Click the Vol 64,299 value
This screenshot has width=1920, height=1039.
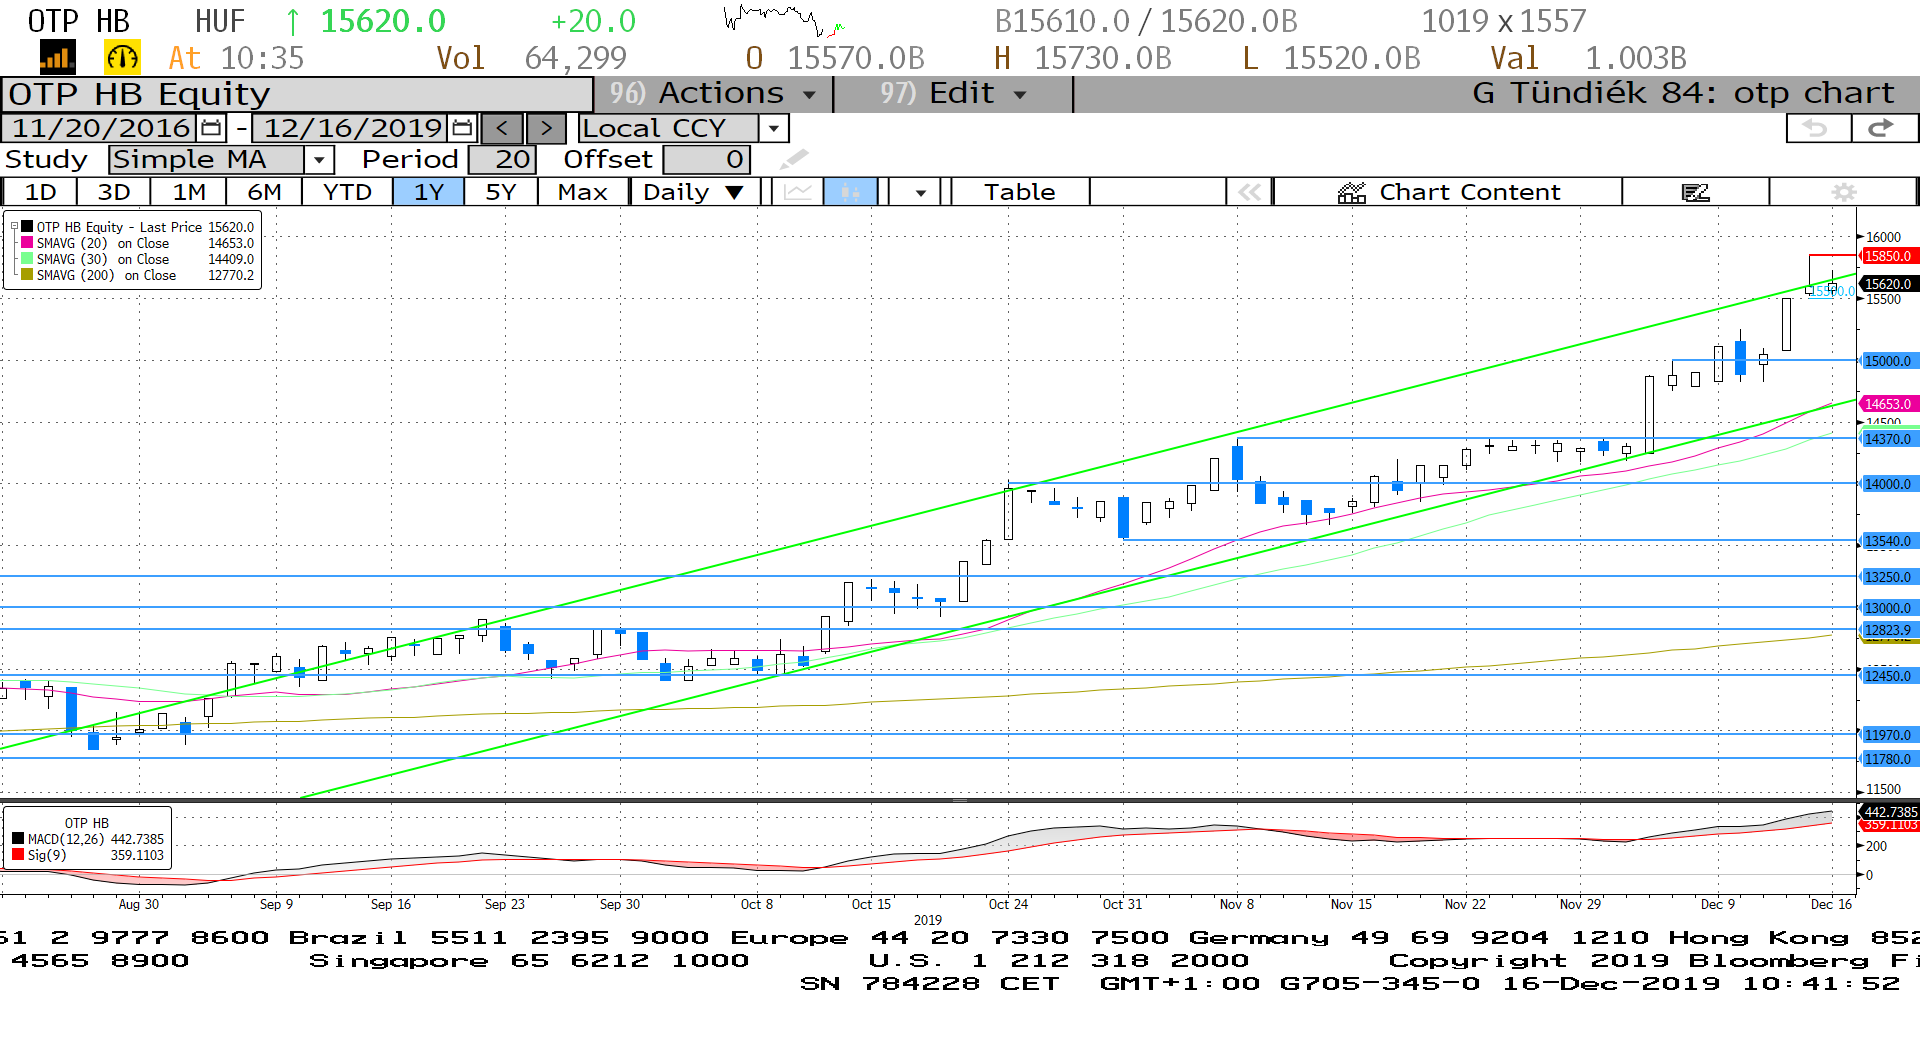(575, 58)
